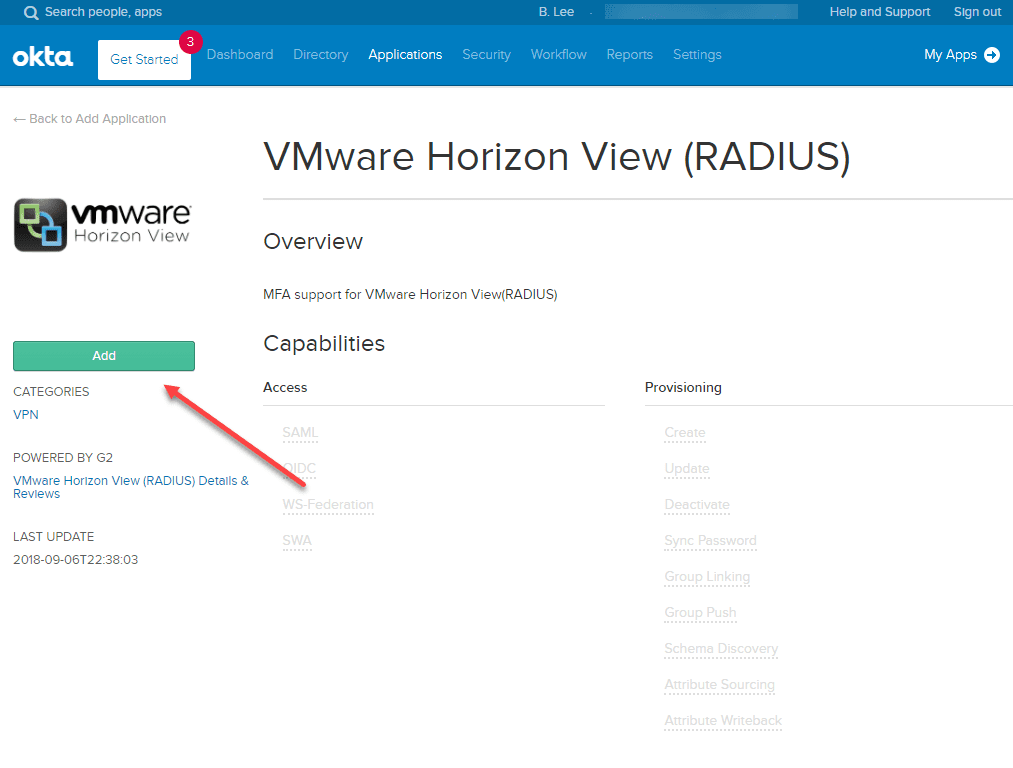
Task: Click the MFA support overview description
Action: tap(410, 295)
